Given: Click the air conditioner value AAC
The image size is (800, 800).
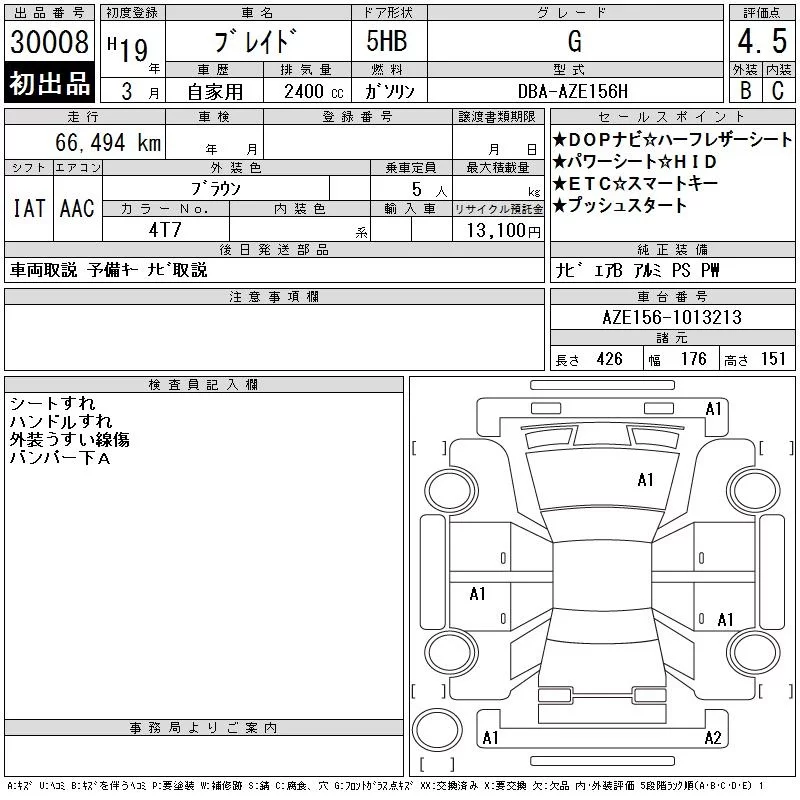Looking at the screenshot, I should [77, 208].
